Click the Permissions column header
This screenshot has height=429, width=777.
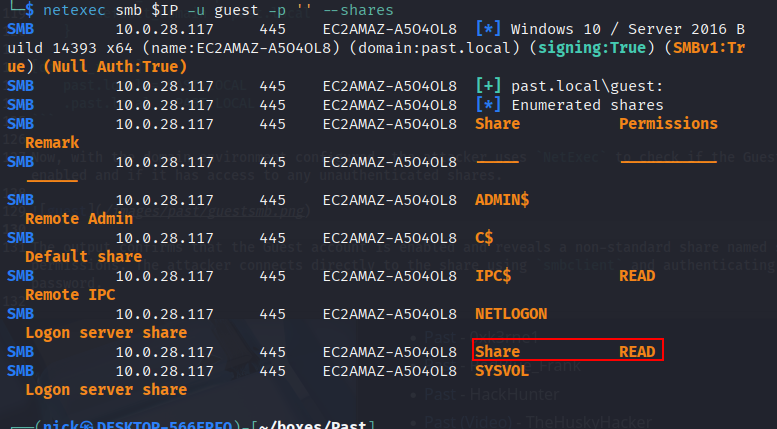tap(668, 124)
